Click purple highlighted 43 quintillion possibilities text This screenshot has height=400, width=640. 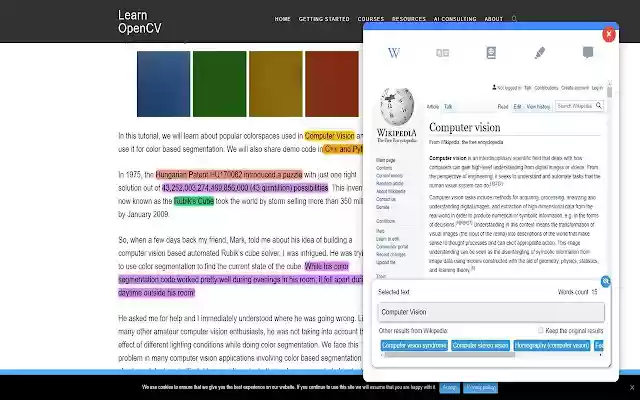[245, 188]
